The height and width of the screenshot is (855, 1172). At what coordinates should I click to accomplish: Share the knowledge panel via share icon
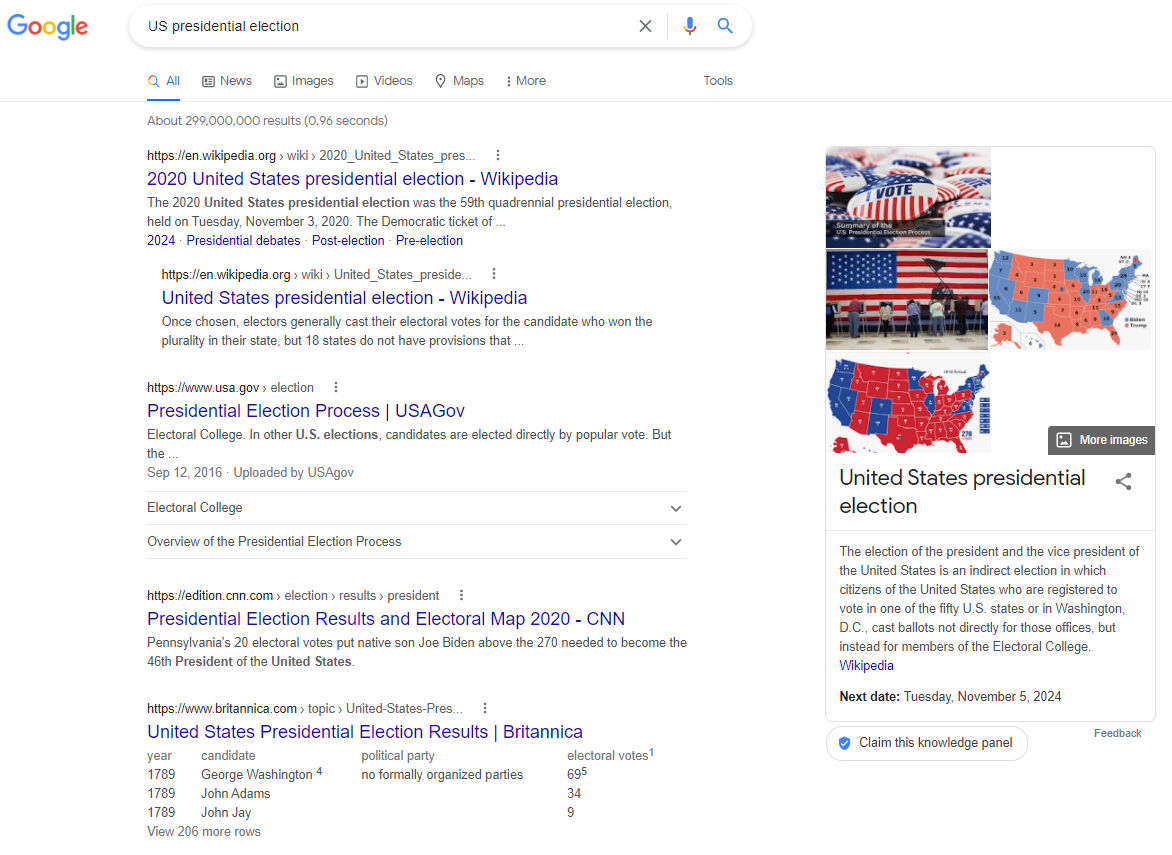[x=1123, y=482]
